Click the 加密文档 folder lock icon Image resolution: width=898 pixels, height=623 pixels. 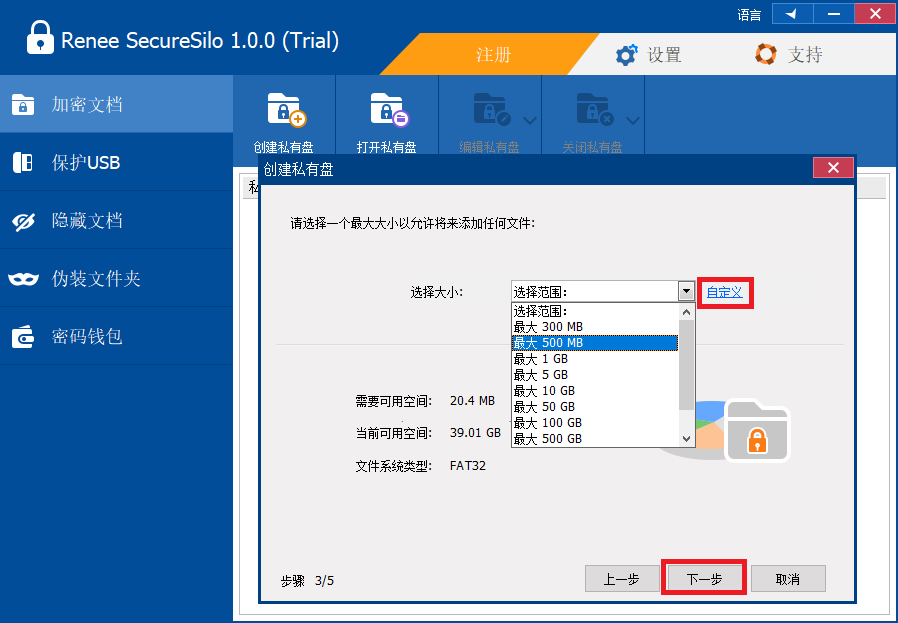coord(23,105)
